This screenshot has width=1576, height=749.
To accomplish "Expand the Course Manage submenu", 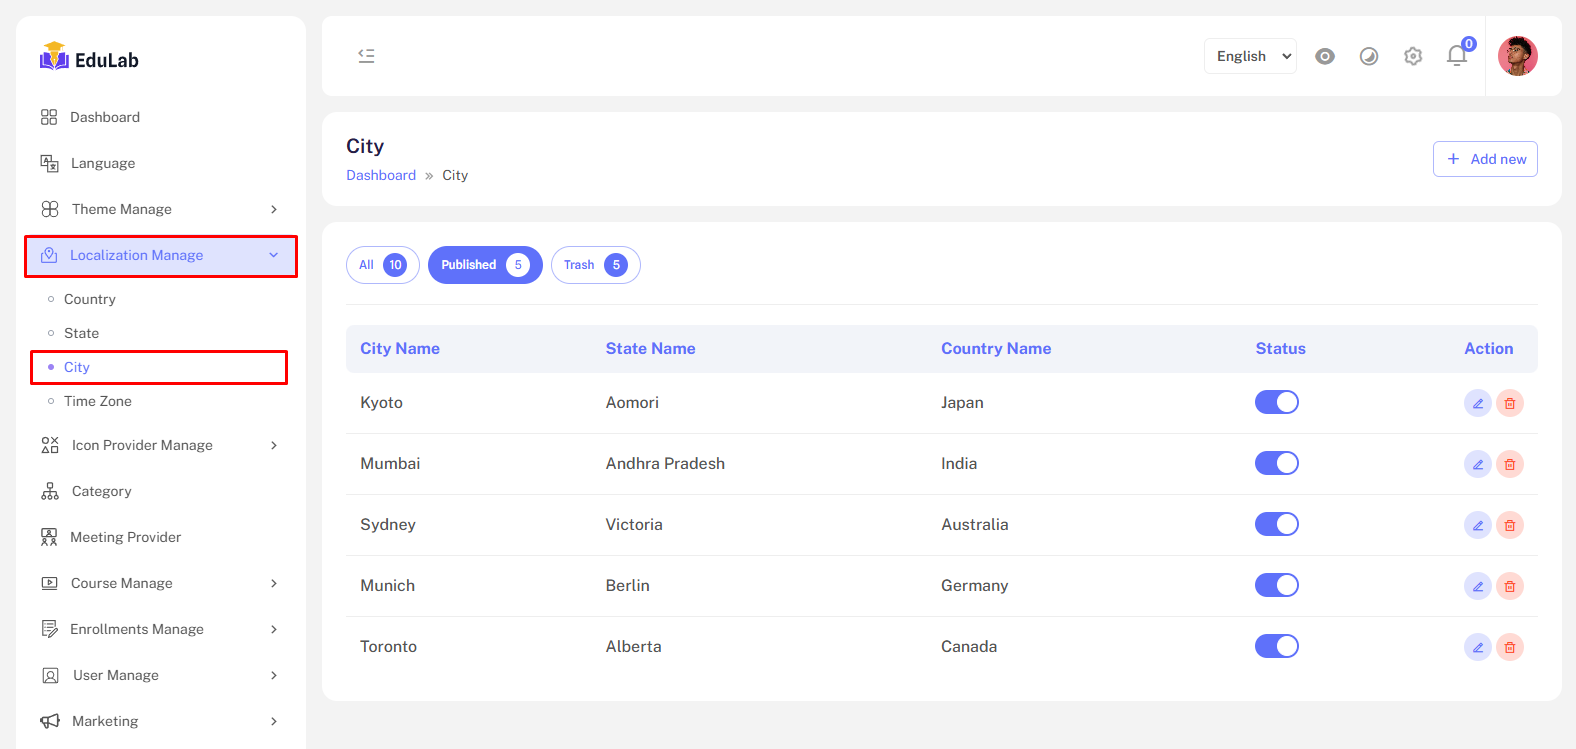I will tap(160, 583).
